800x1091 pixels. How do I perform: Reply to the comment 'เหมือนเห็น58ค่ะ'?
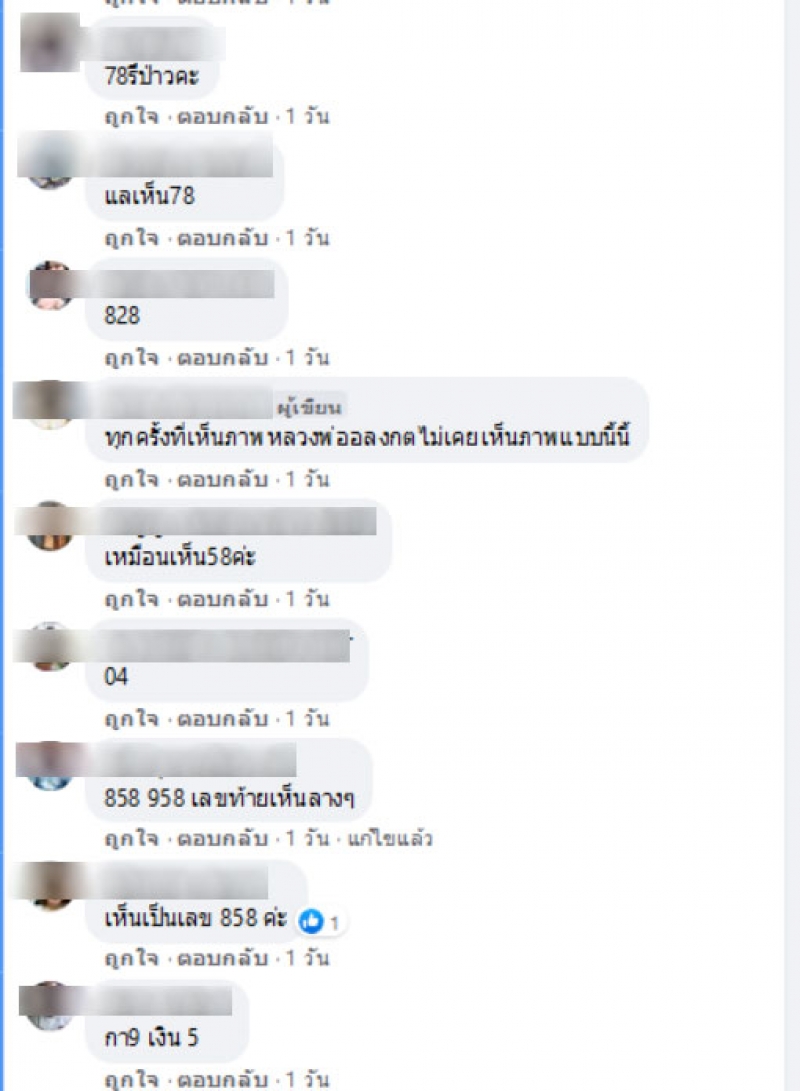[223, 599]
